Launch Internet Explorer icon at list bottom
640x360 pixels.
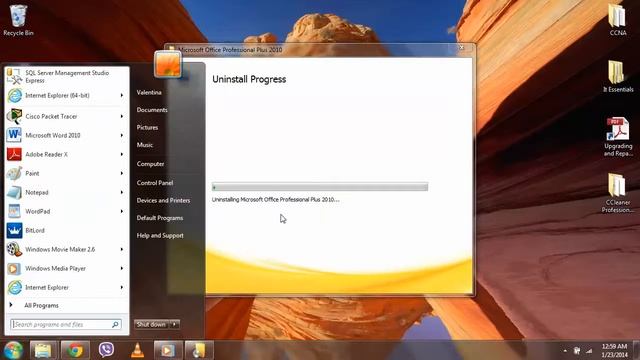(14, 287)
